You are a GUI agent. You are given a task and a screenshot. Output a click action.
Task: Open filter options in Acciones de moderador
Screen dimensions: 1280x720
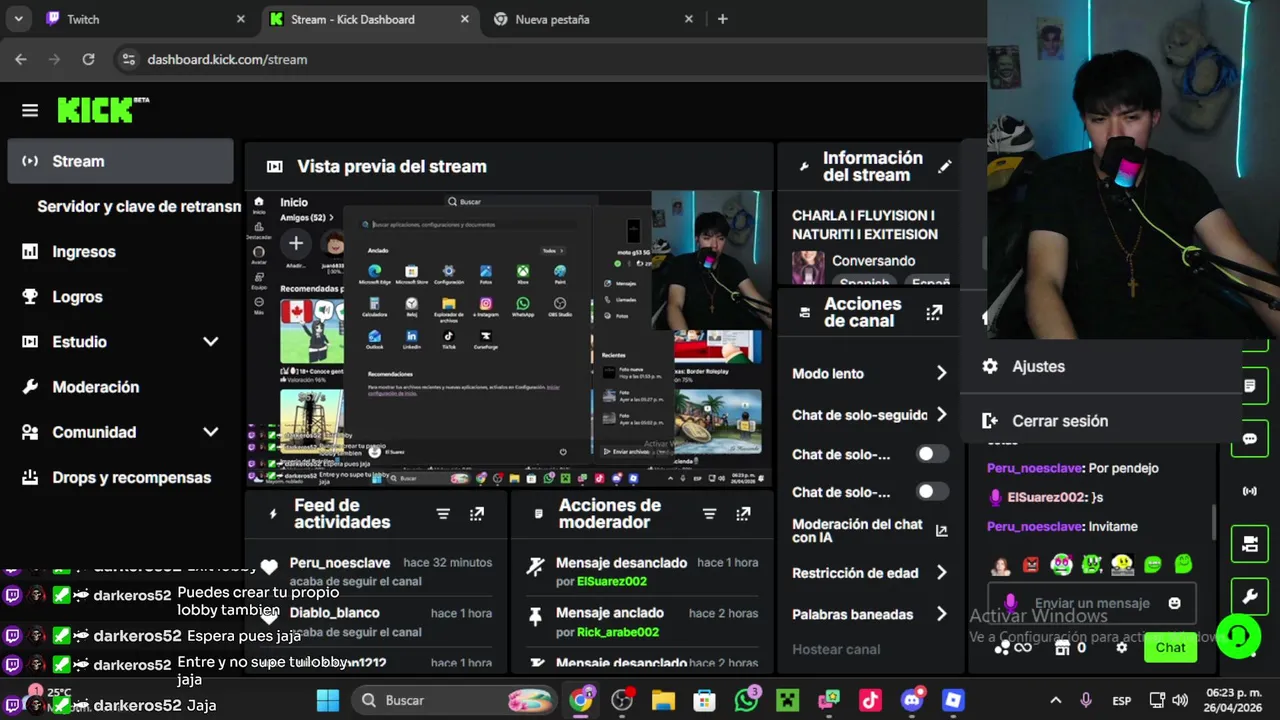[709, 514]
